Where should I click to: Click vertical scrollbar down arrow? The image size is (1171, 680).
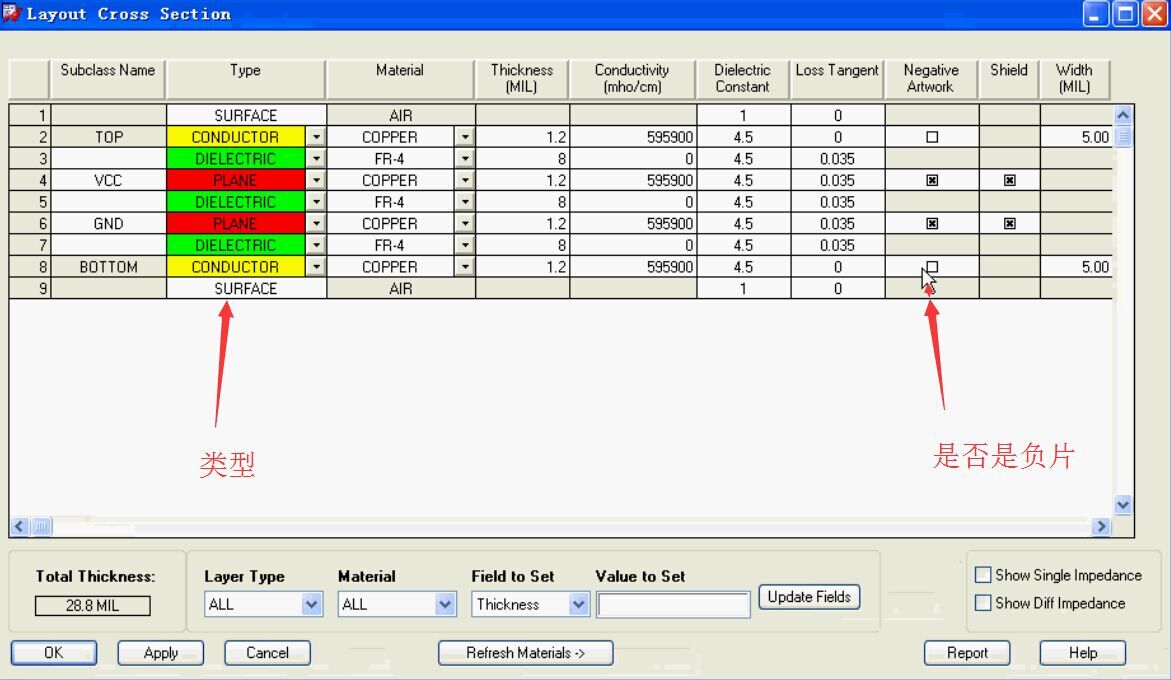coord(1122,505)
